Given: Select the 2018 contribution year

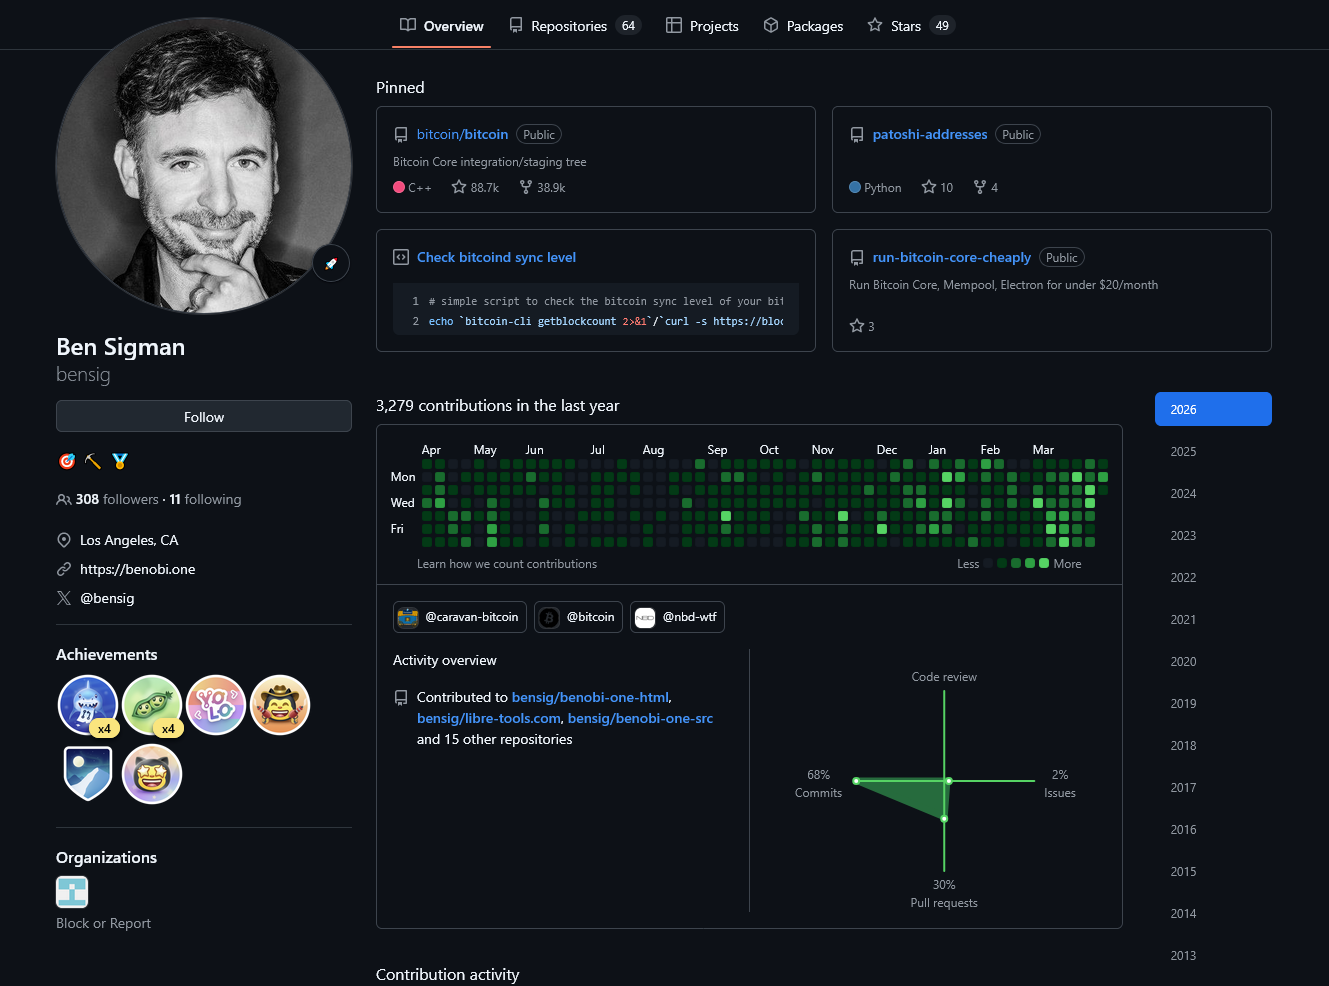Looking at the screenshot, I should pos(1213,745).
